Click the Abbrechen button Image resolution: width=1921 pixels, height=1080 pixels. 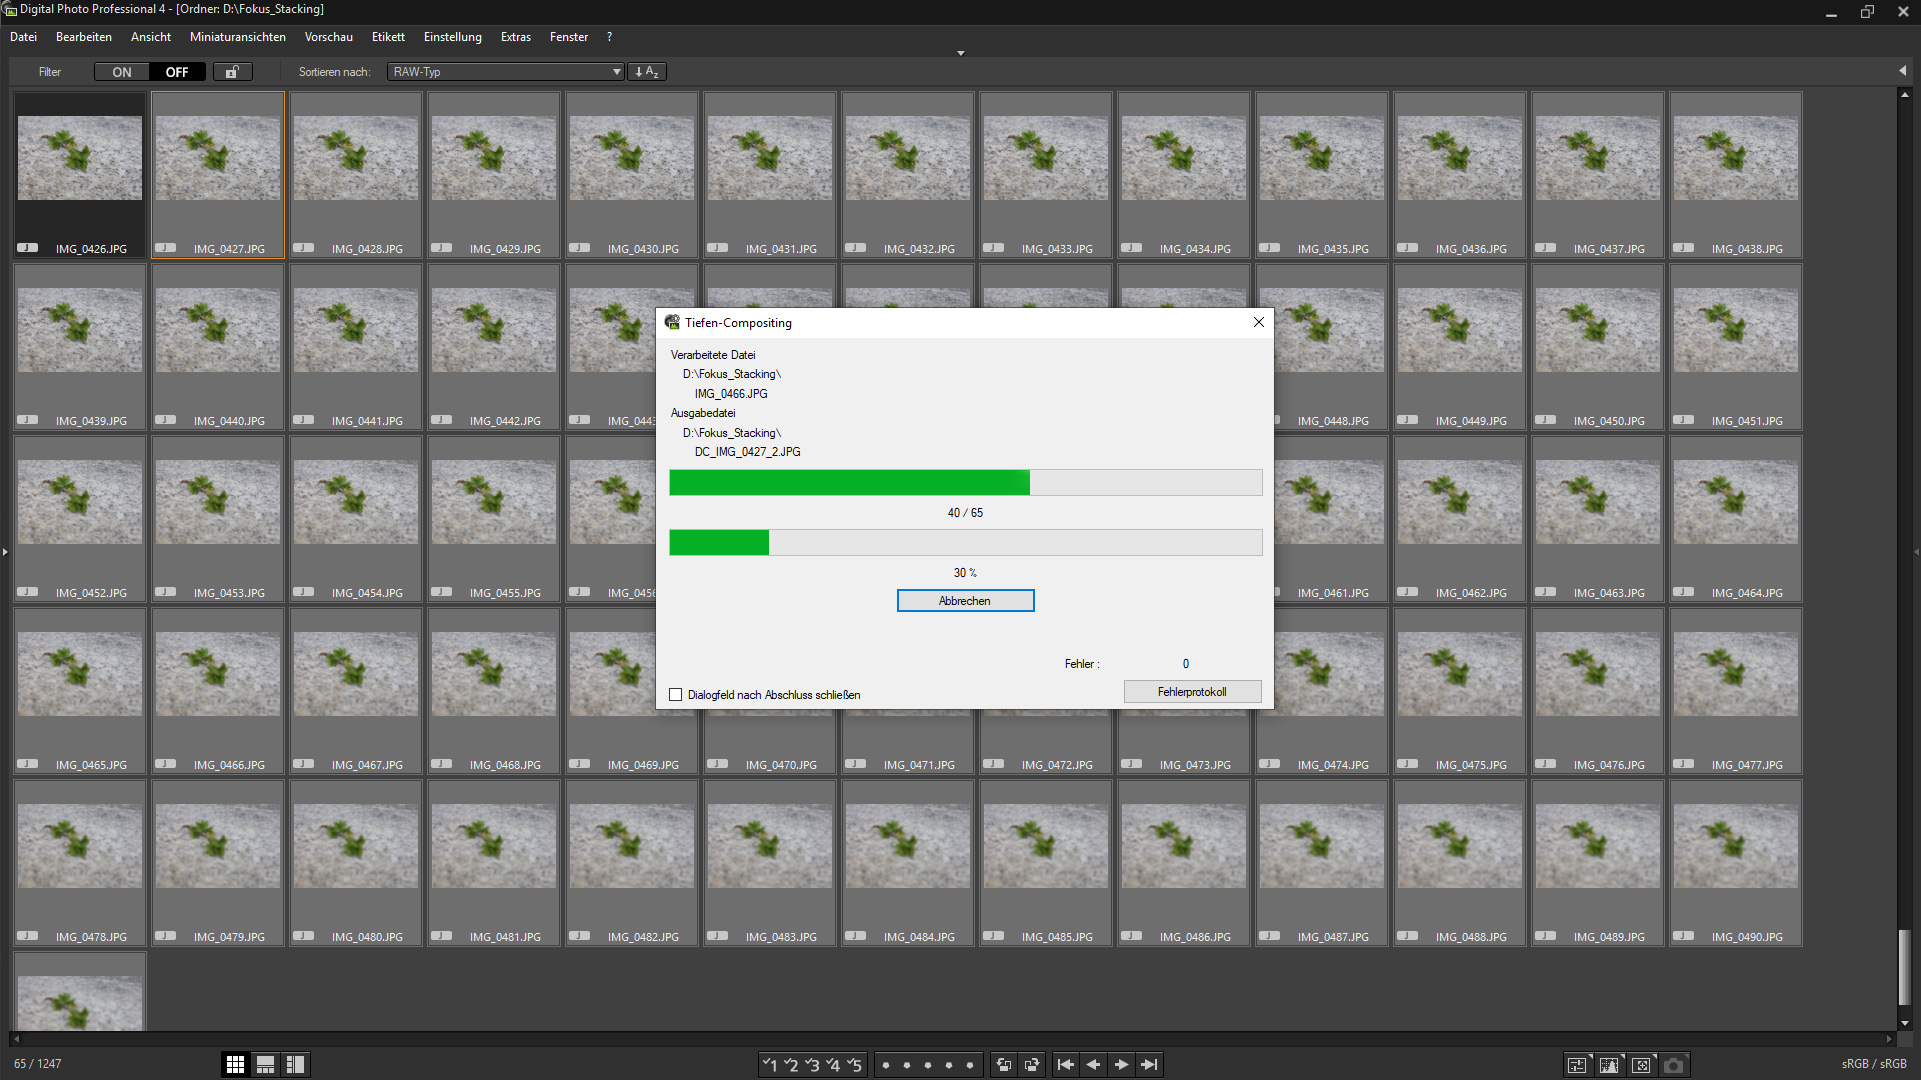(x=965, y=601)
